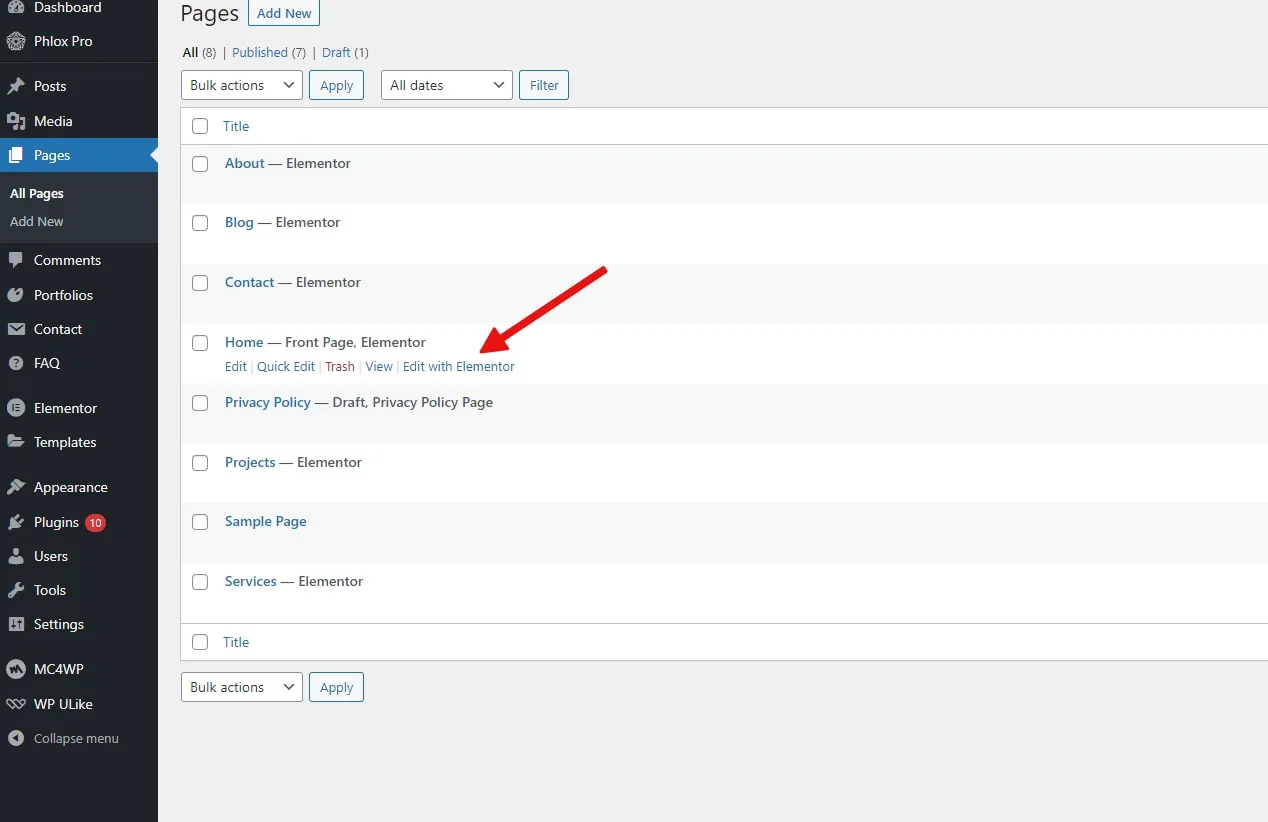Click the MC4WP logo icon
This screenshot has height=822, width=1268.
point(16,669)
